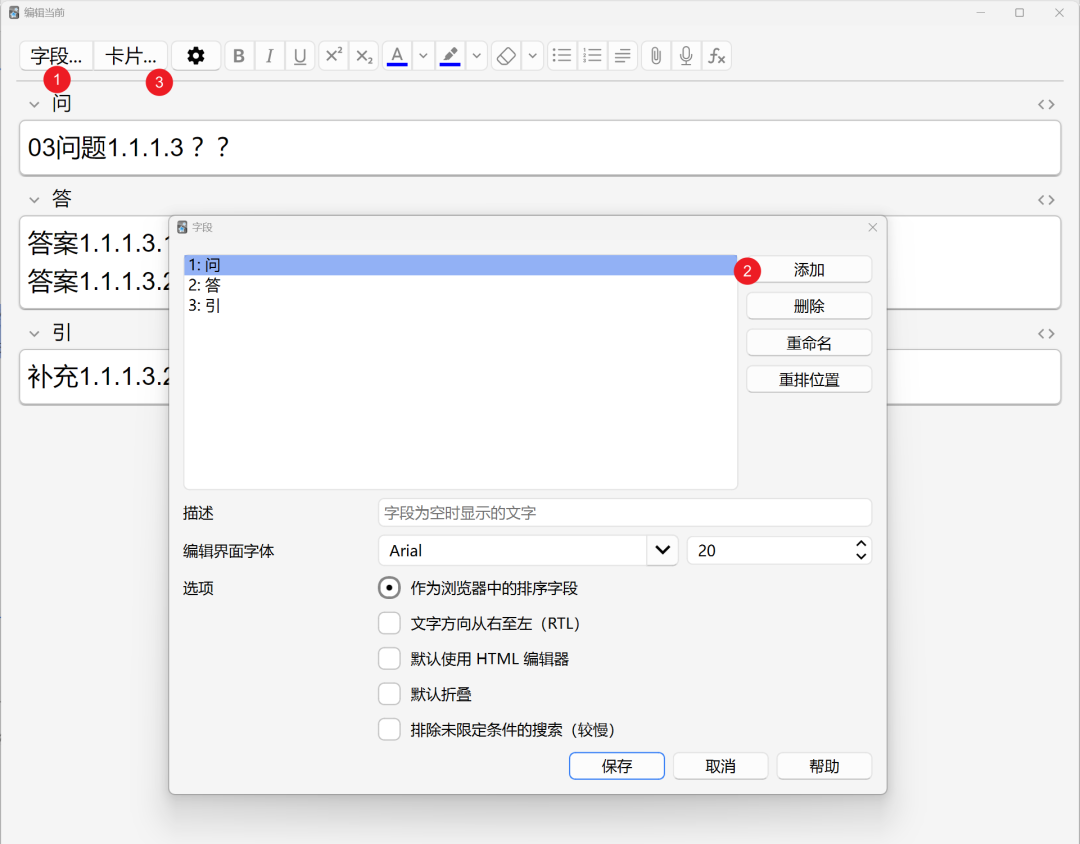Click the eraser remove-formatting icon

(x=506, y=56)
